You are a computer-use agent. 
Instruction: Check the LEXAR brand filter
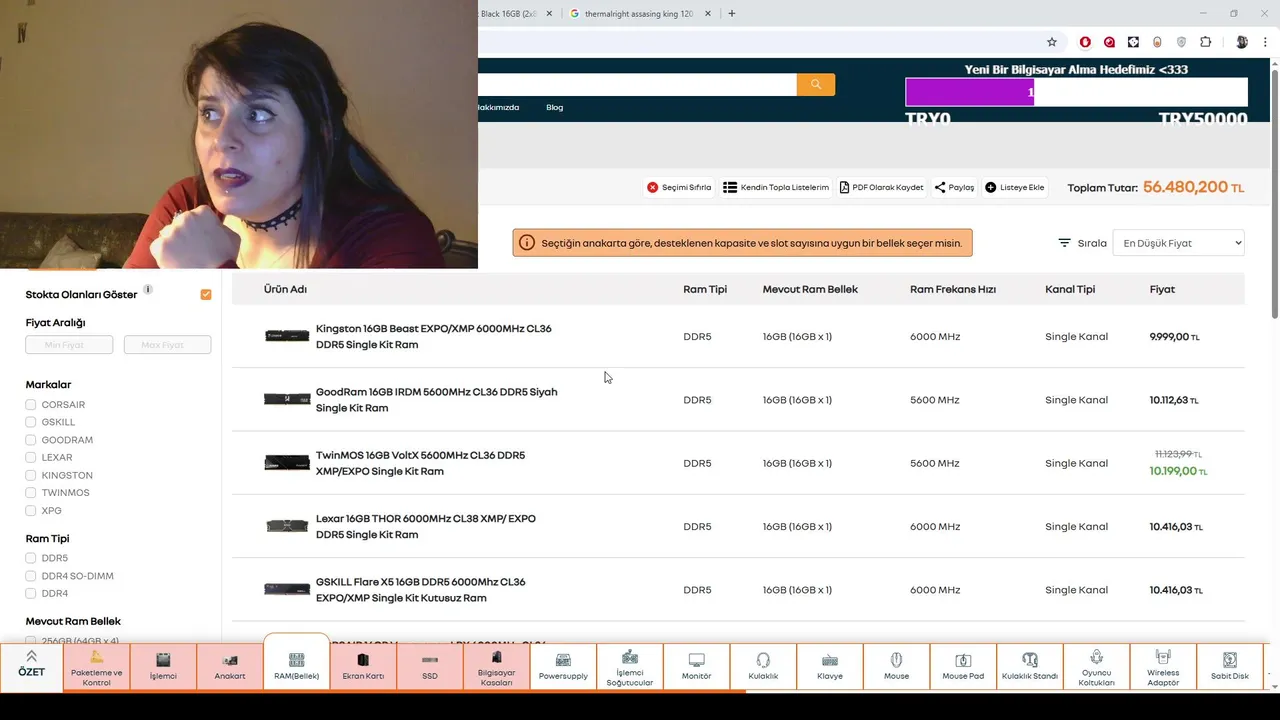31,458
